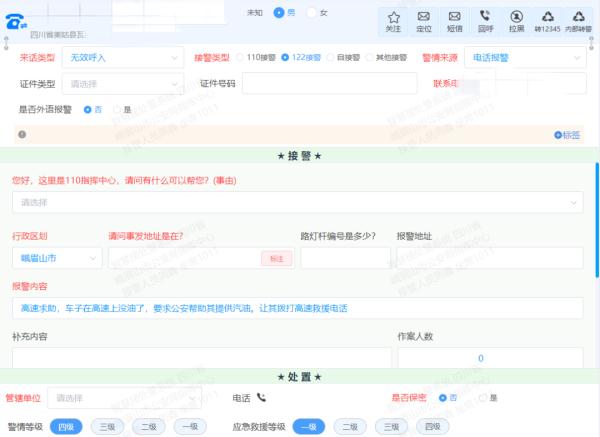Set 是否外语报警 to 是

click(117, 109)
